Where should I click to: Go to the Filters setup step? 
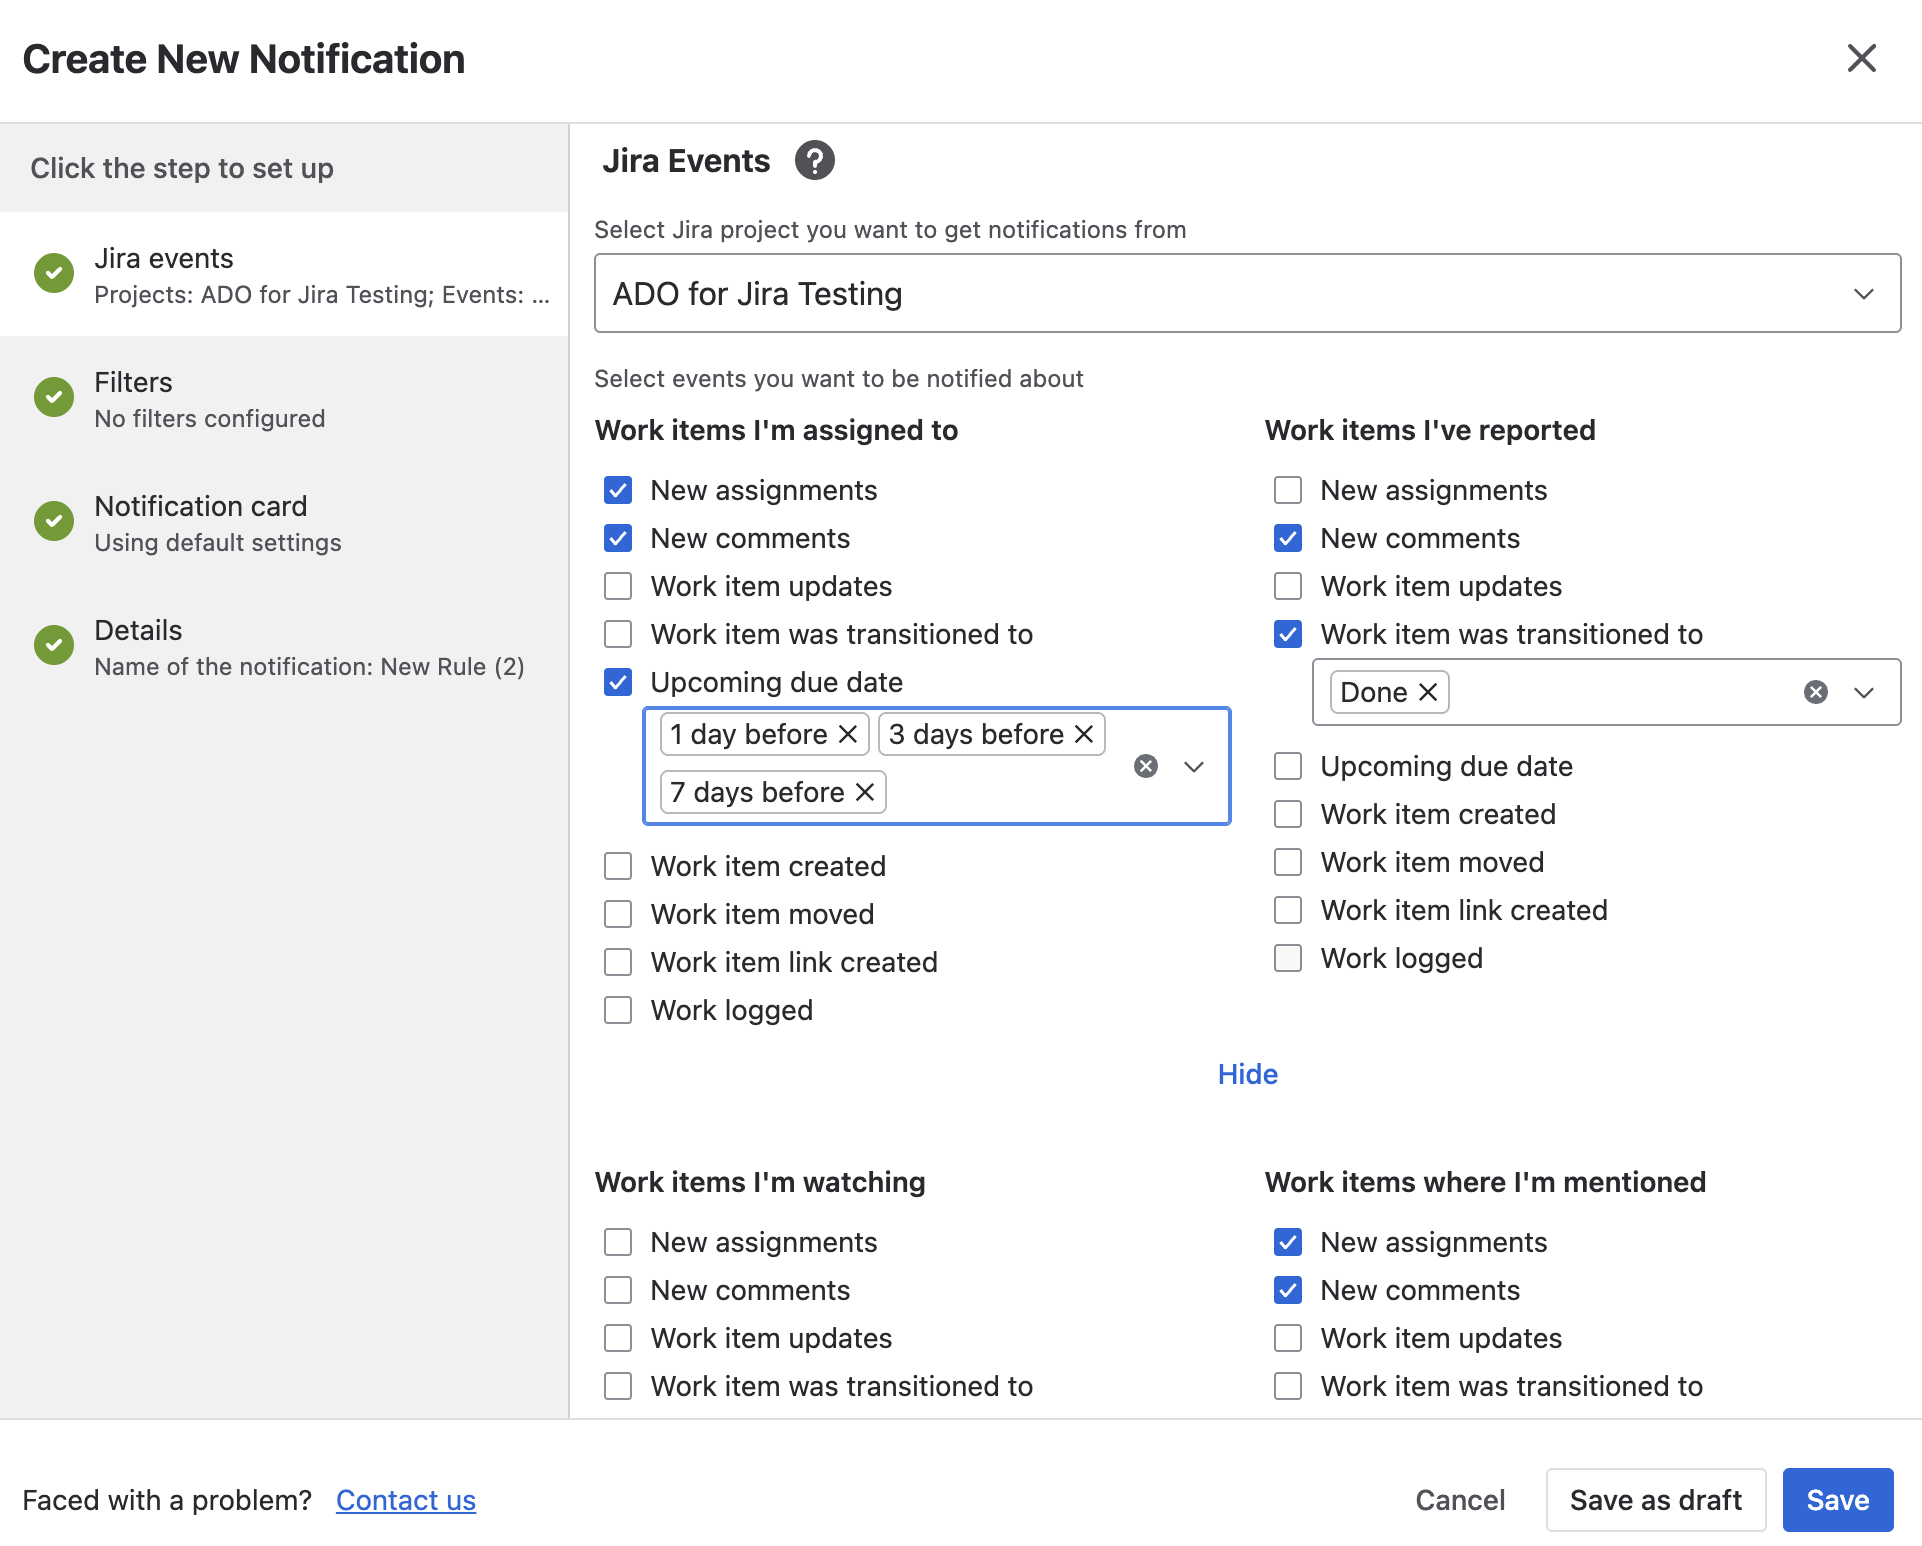(x=285, y=398)
